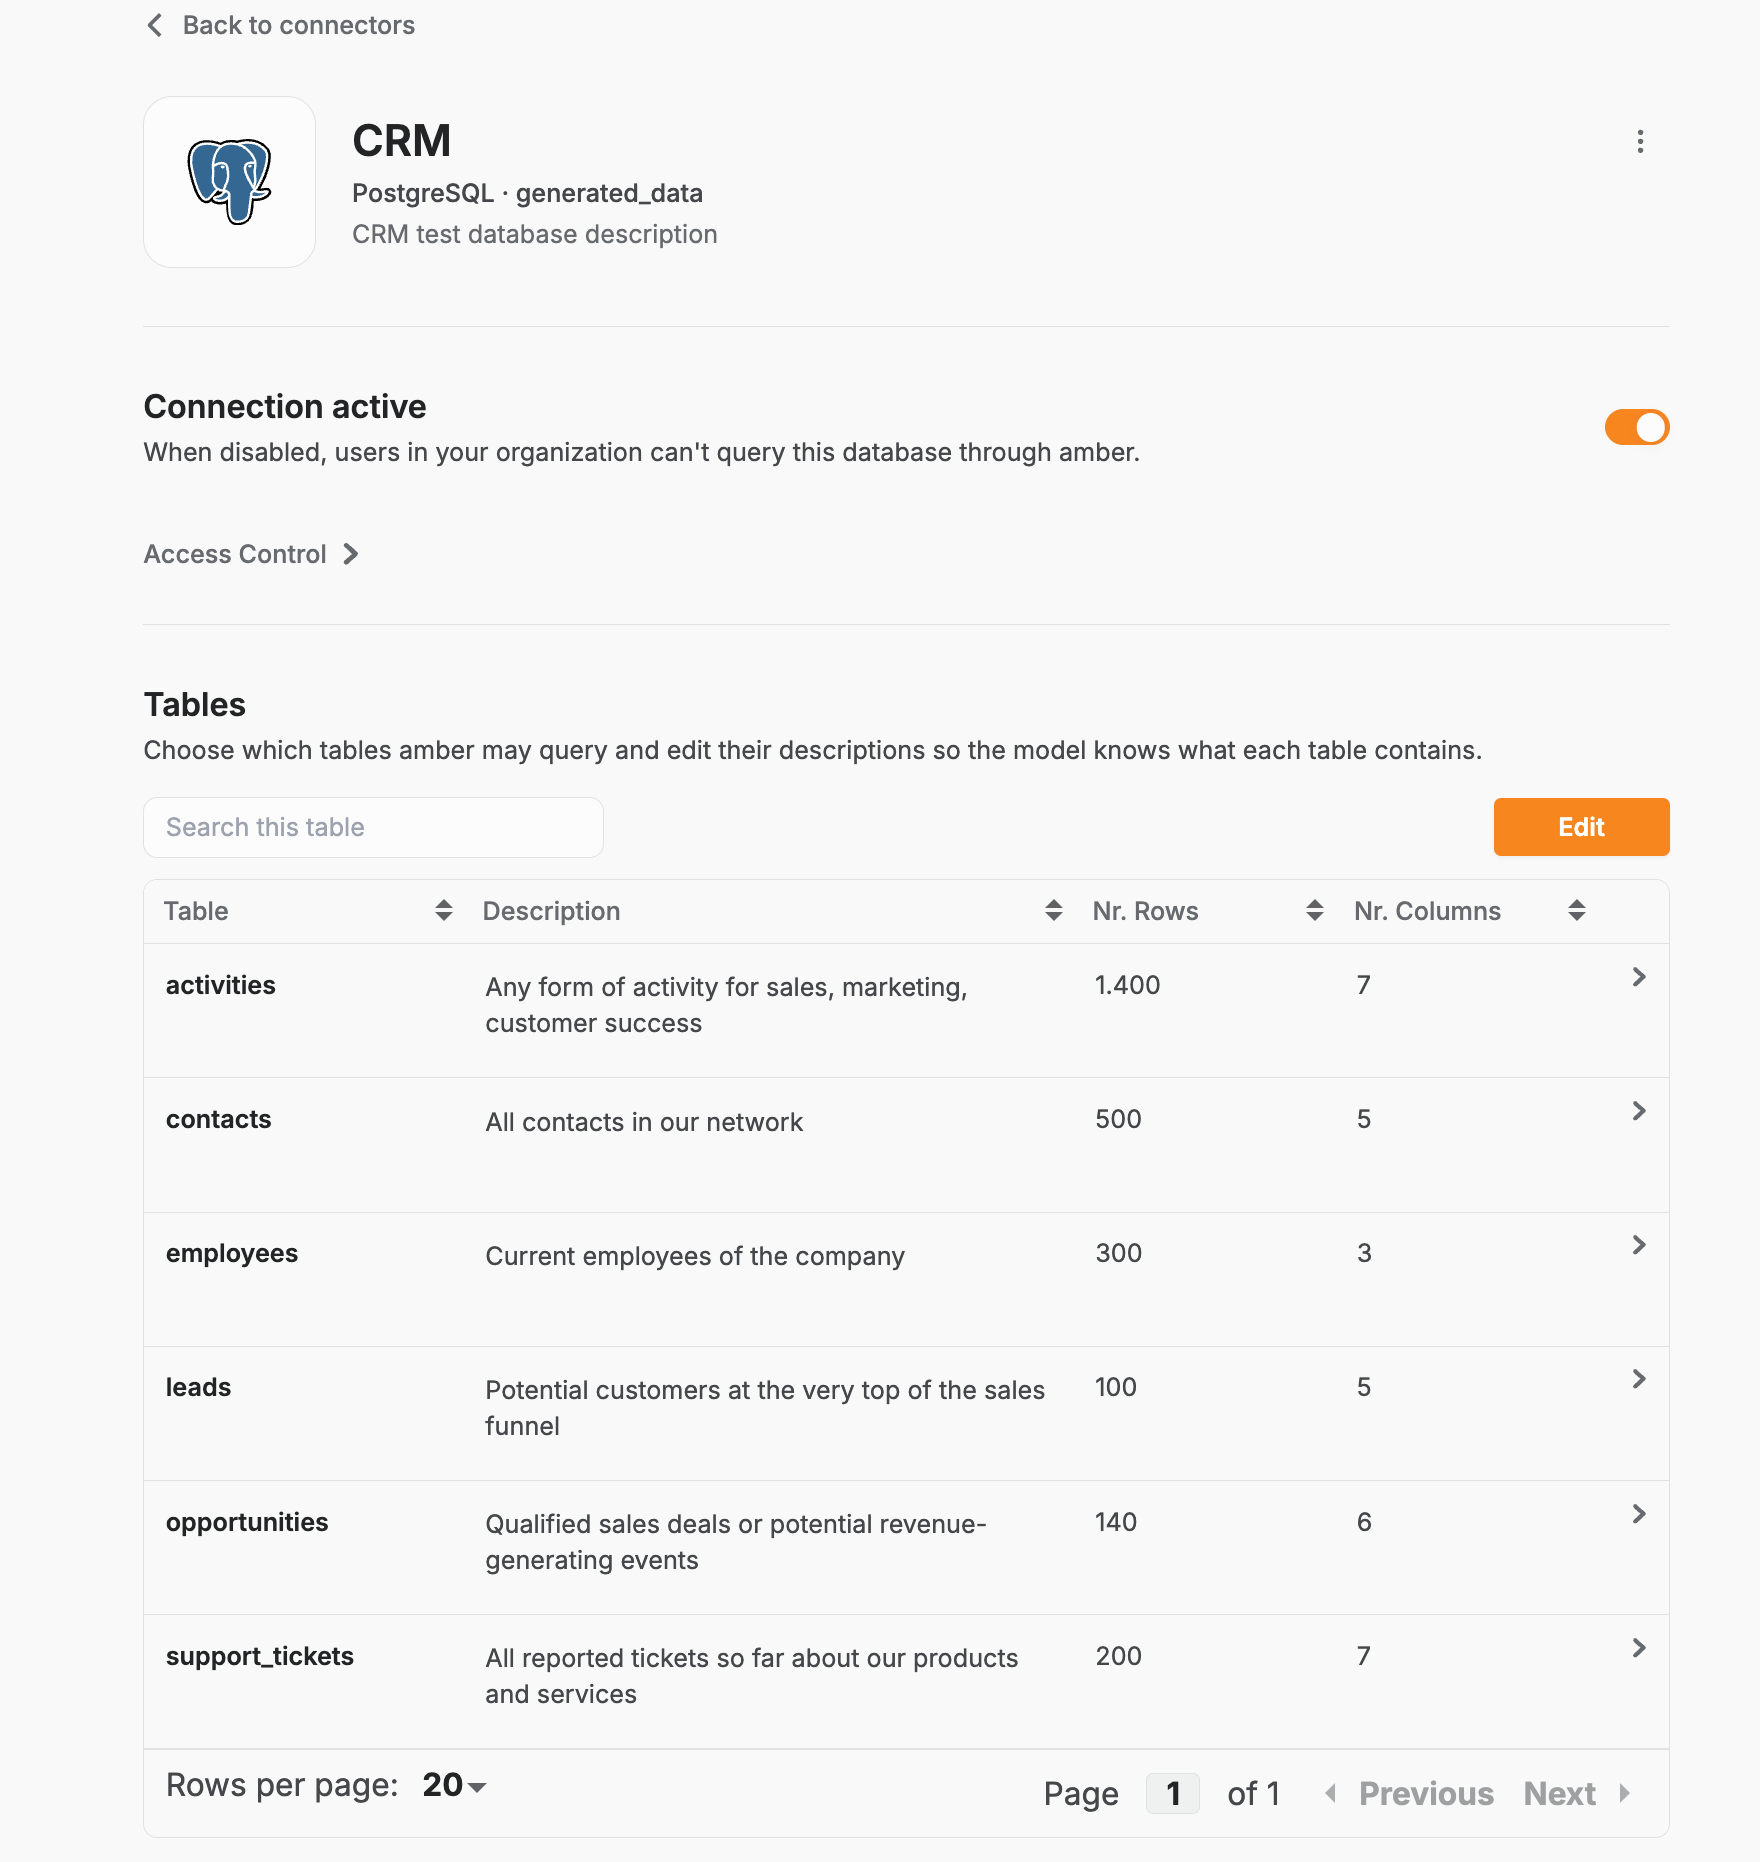Sort by Description column arrows
This screenshot has width=1760, height=1862.
click(1053, 910)
